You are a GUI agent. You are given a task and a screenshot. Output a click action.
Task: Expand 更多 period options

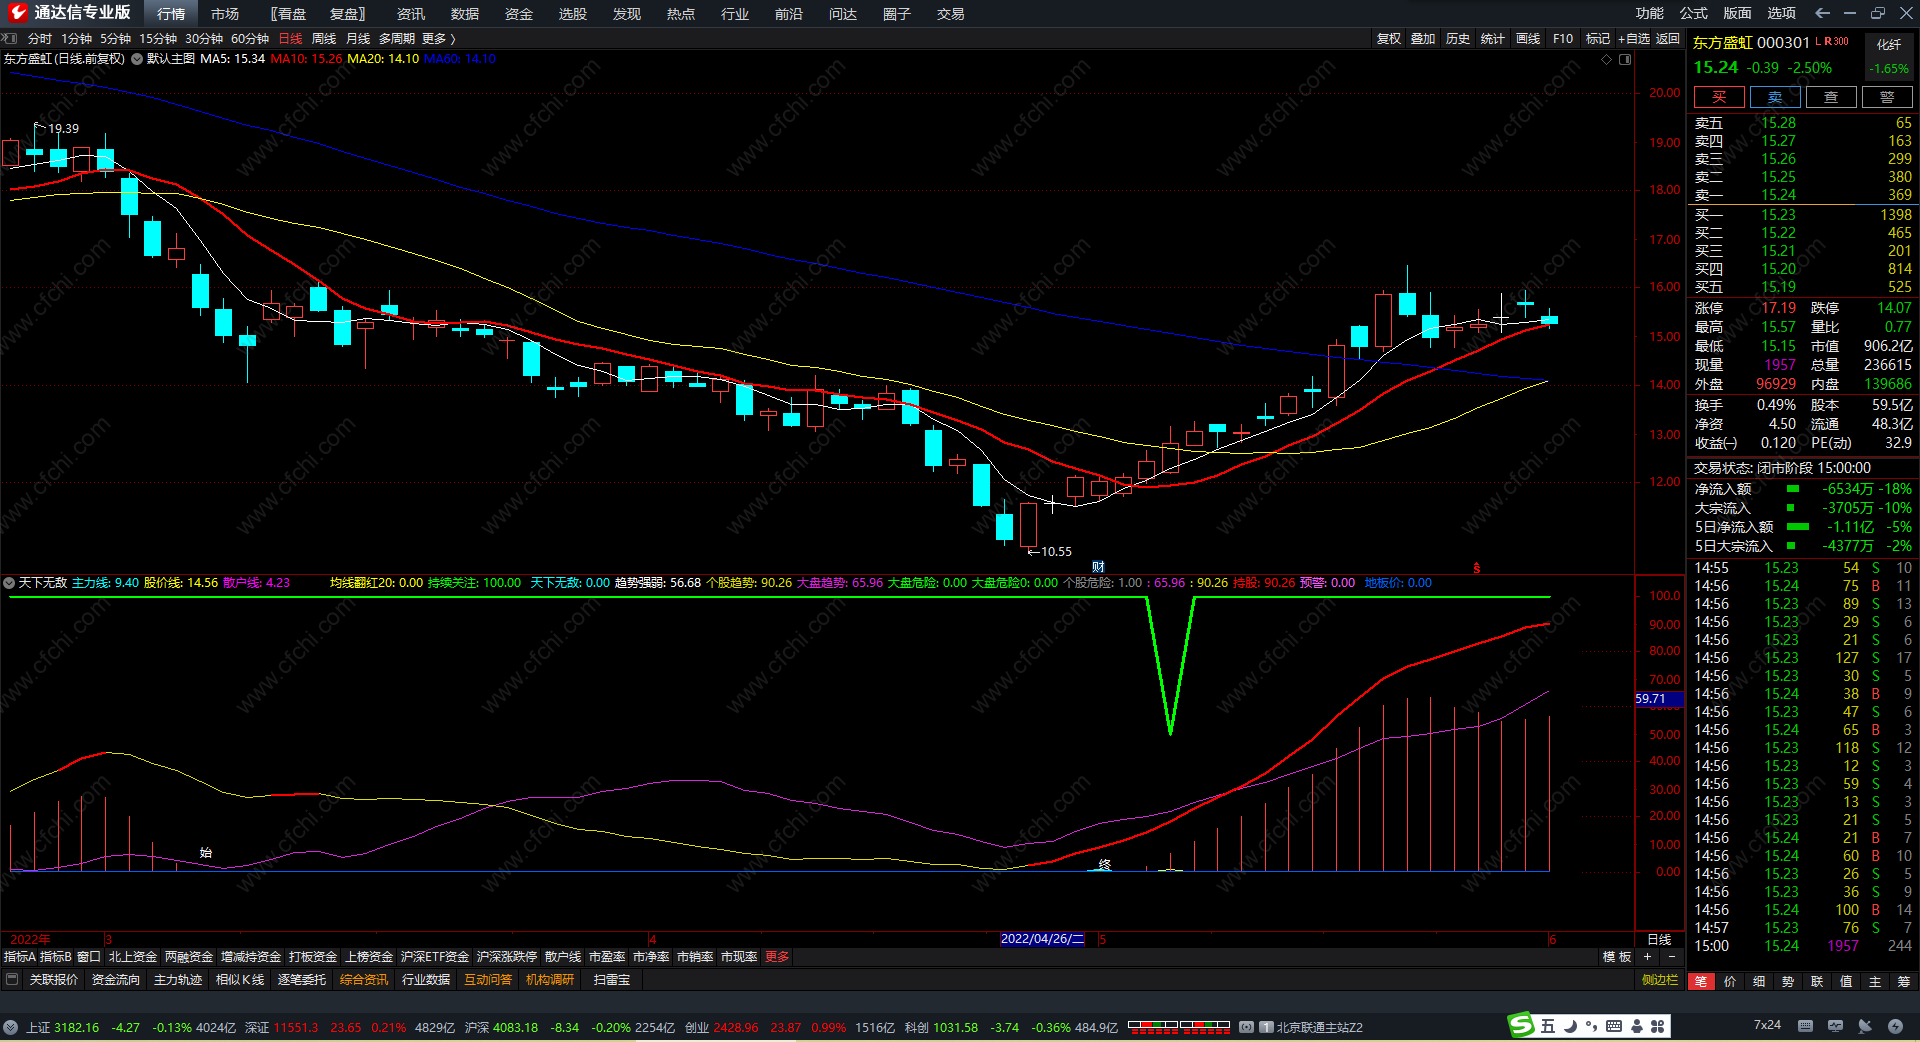(439, 39)
